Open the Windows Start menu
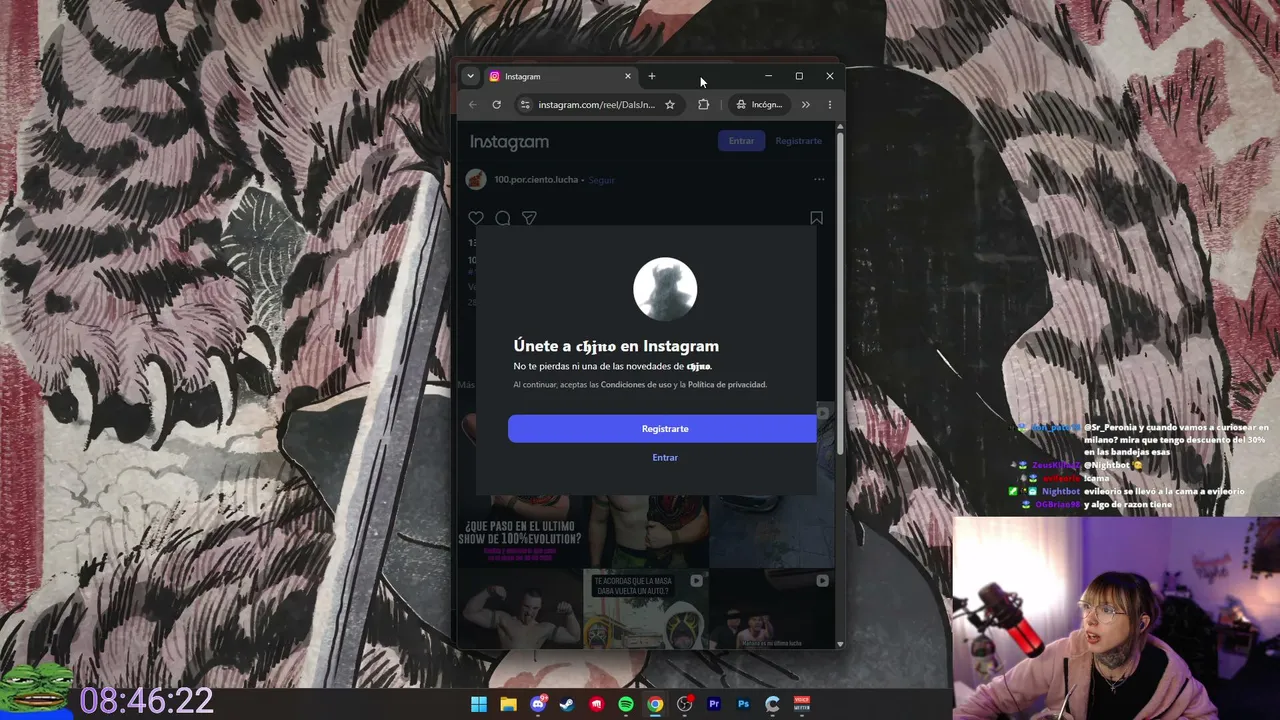 pyautogui.click(x=479, y=704)
